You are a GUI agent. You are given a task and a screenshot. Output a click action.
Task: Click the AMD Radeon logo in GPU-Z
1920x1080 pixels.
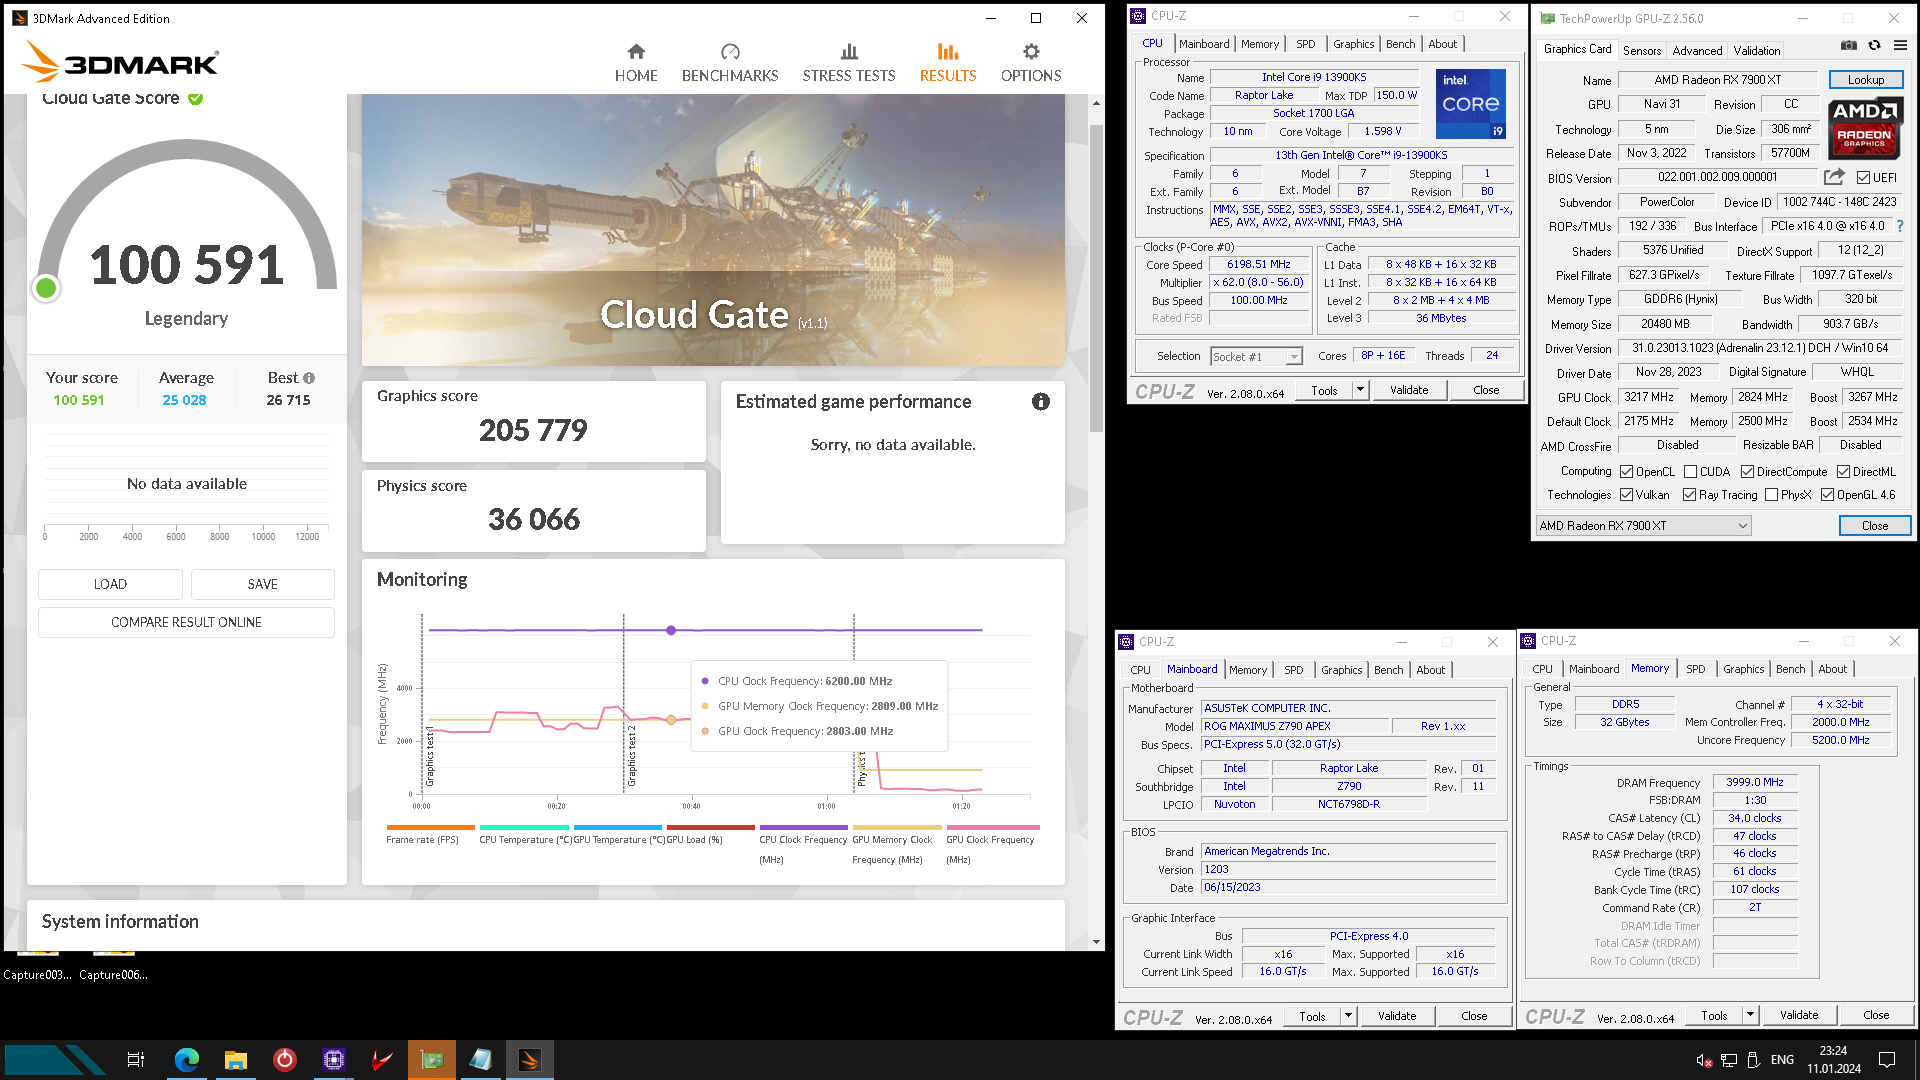[x=1865, y=128]
